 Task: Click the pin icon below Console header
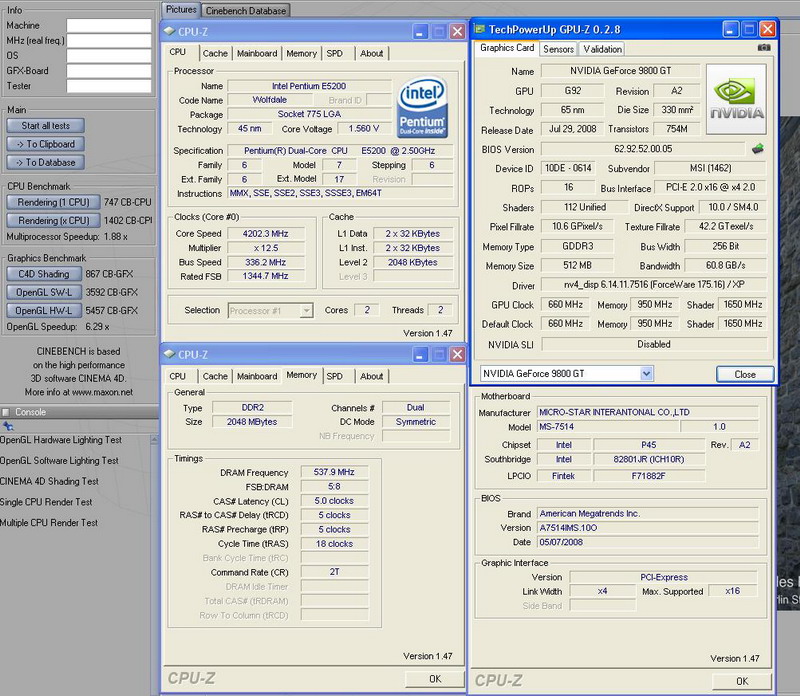(x=9, y=425)
